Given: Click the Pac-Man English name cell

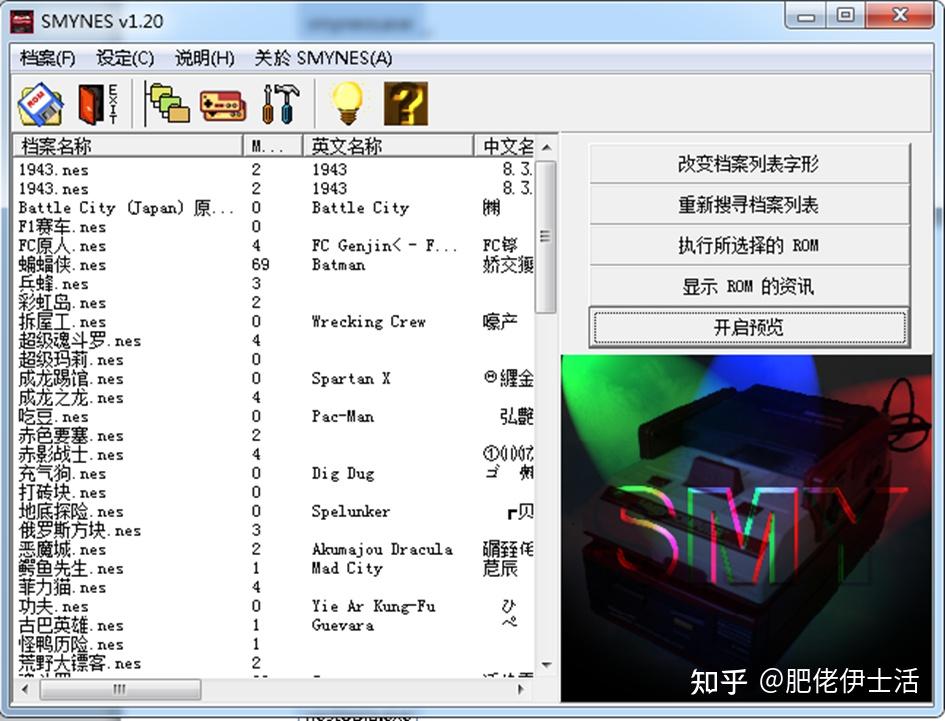Looking at the screenshot, I should (343, 417).
